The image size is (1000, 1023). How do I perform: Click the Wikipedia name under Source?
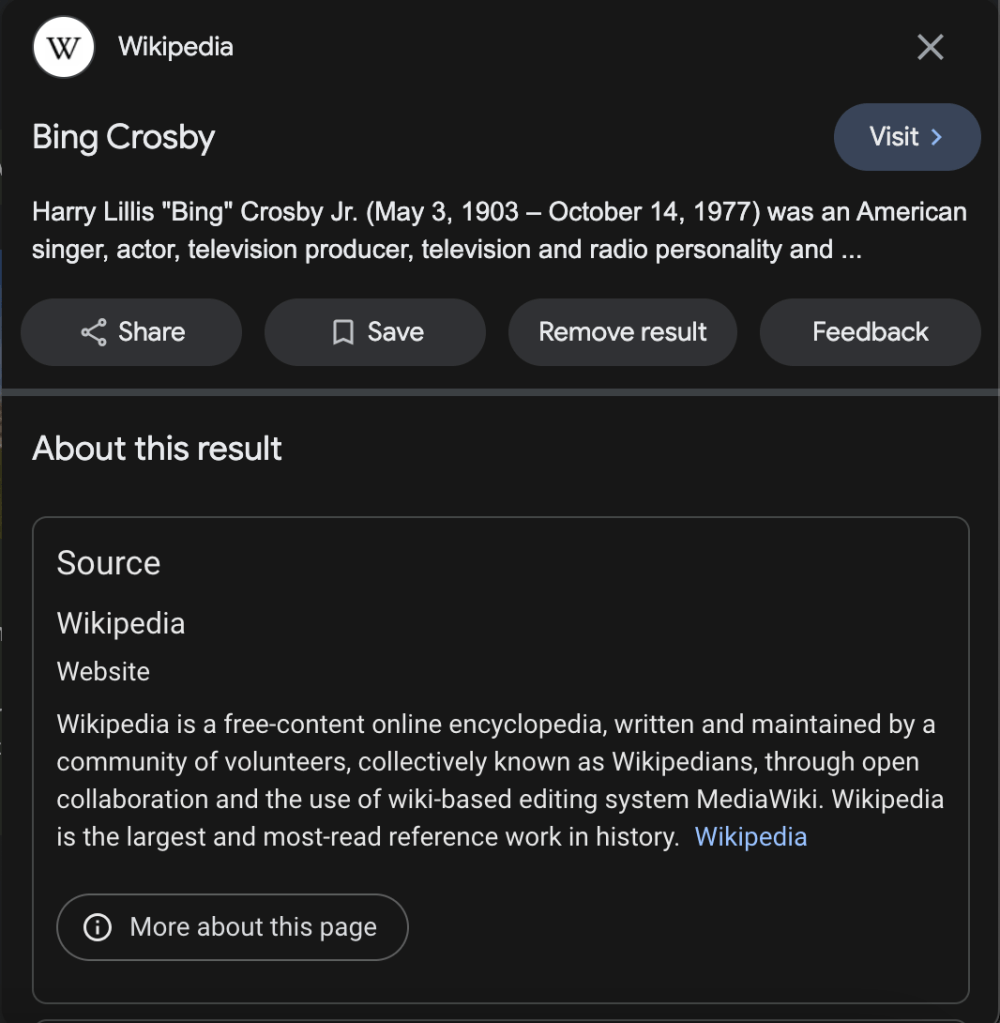pos(121,623)
